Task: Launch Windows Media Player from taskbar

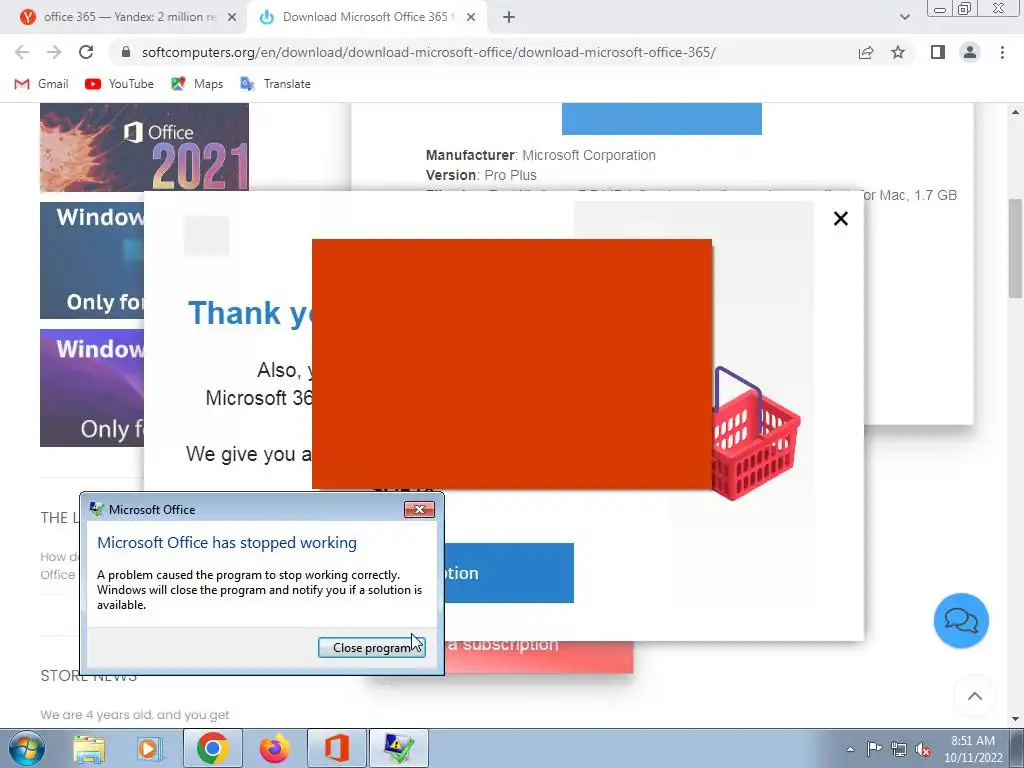Action: (x=149, y=748)
